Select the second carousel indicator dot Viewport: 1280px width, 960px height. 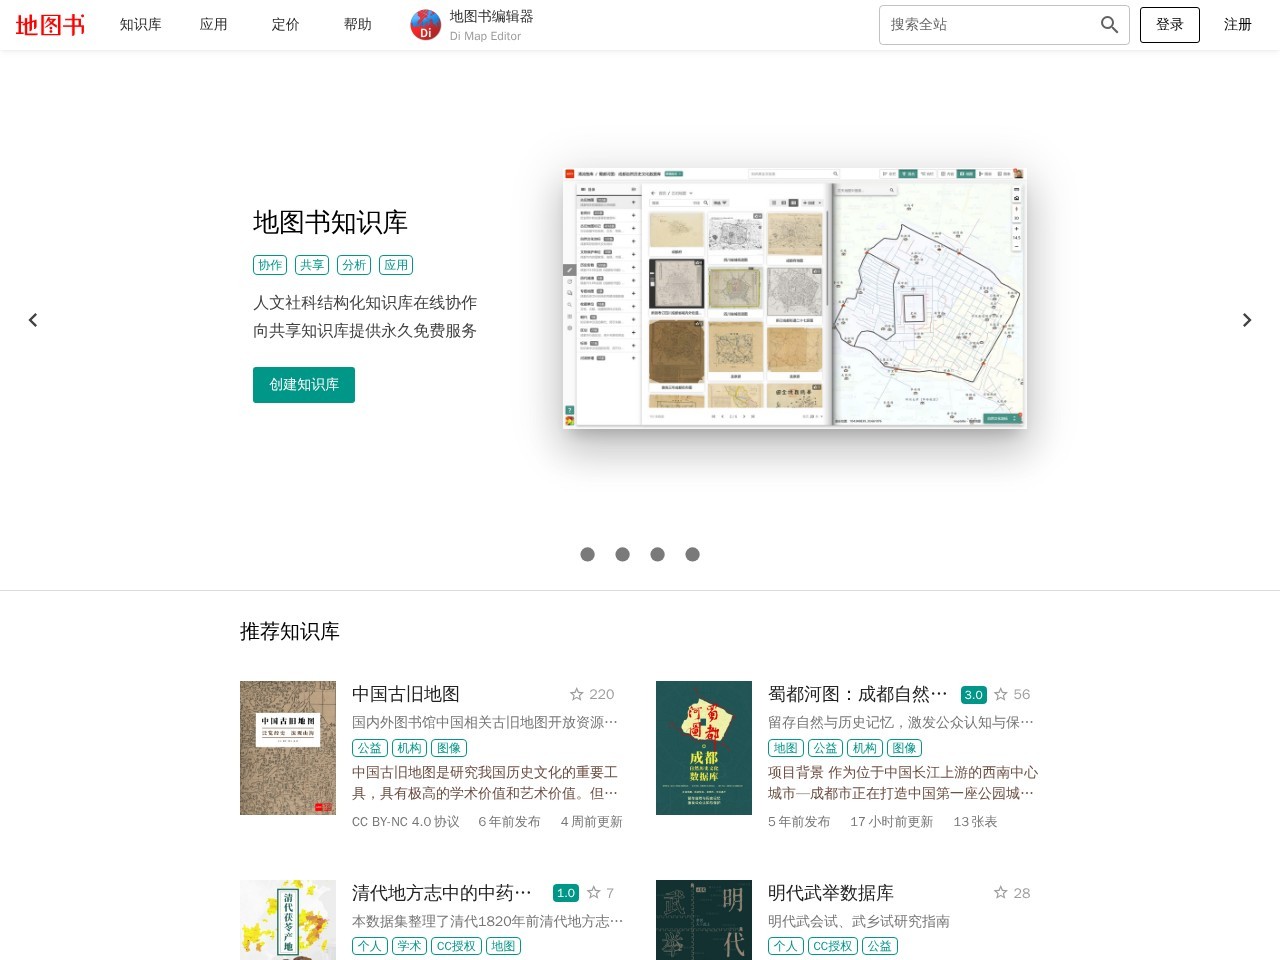click(622, 554)
